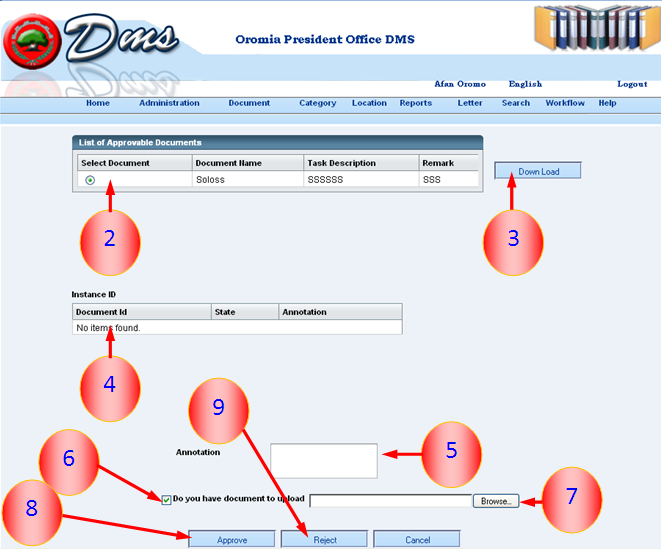Open the Document menu
662x550 pixels.
coord(249,103)
